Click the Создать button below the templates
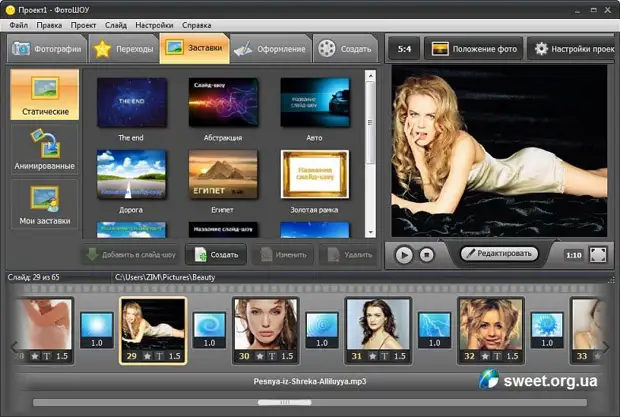This screenshot has height=417, width=620. pyautogui.click(x=216, y=255)
